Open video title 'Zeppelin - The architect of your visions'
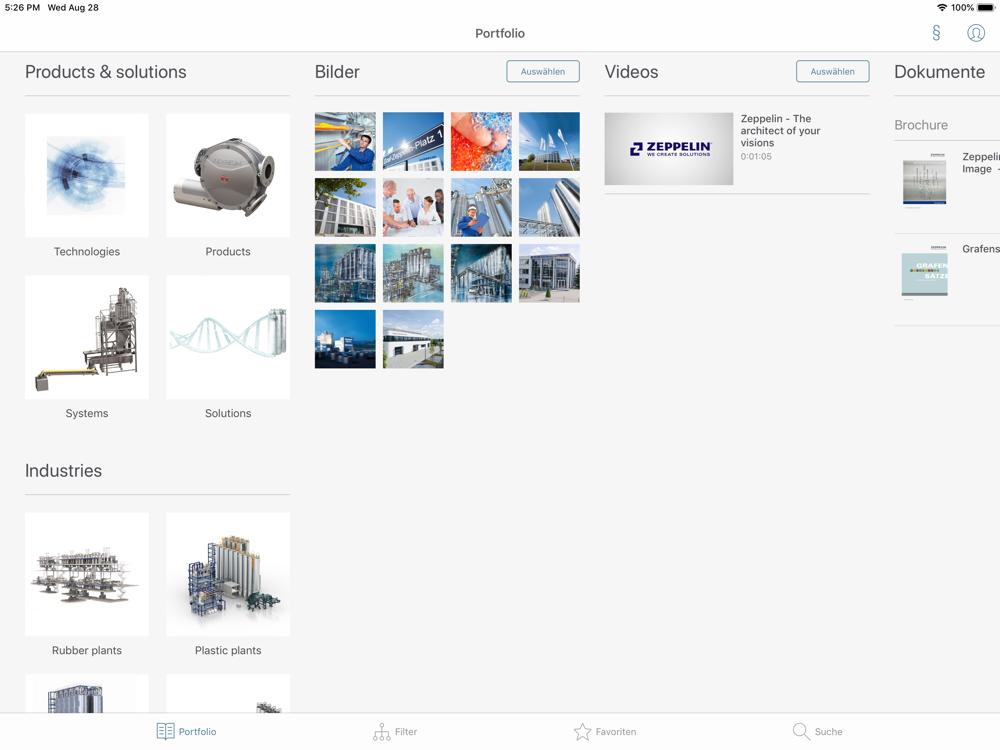Viewport: 1000px width, 750px height. coord(780,131)
